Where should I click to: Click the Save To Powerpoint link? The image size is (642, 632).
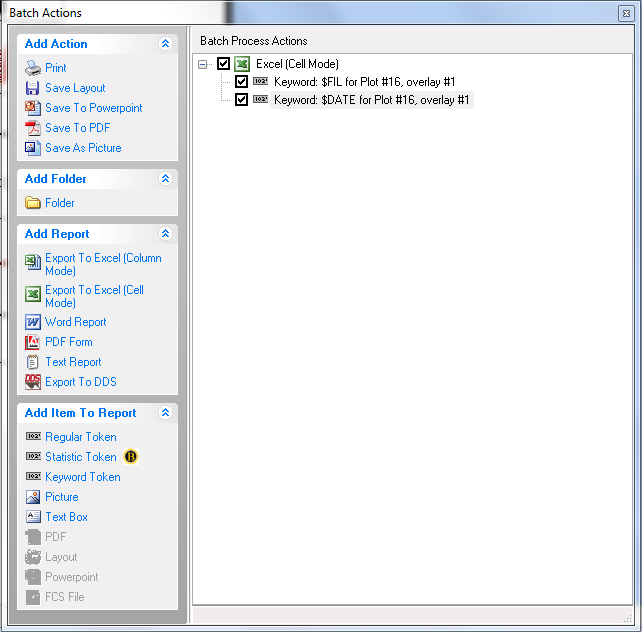pyautogui.click(x=94, y=108)
